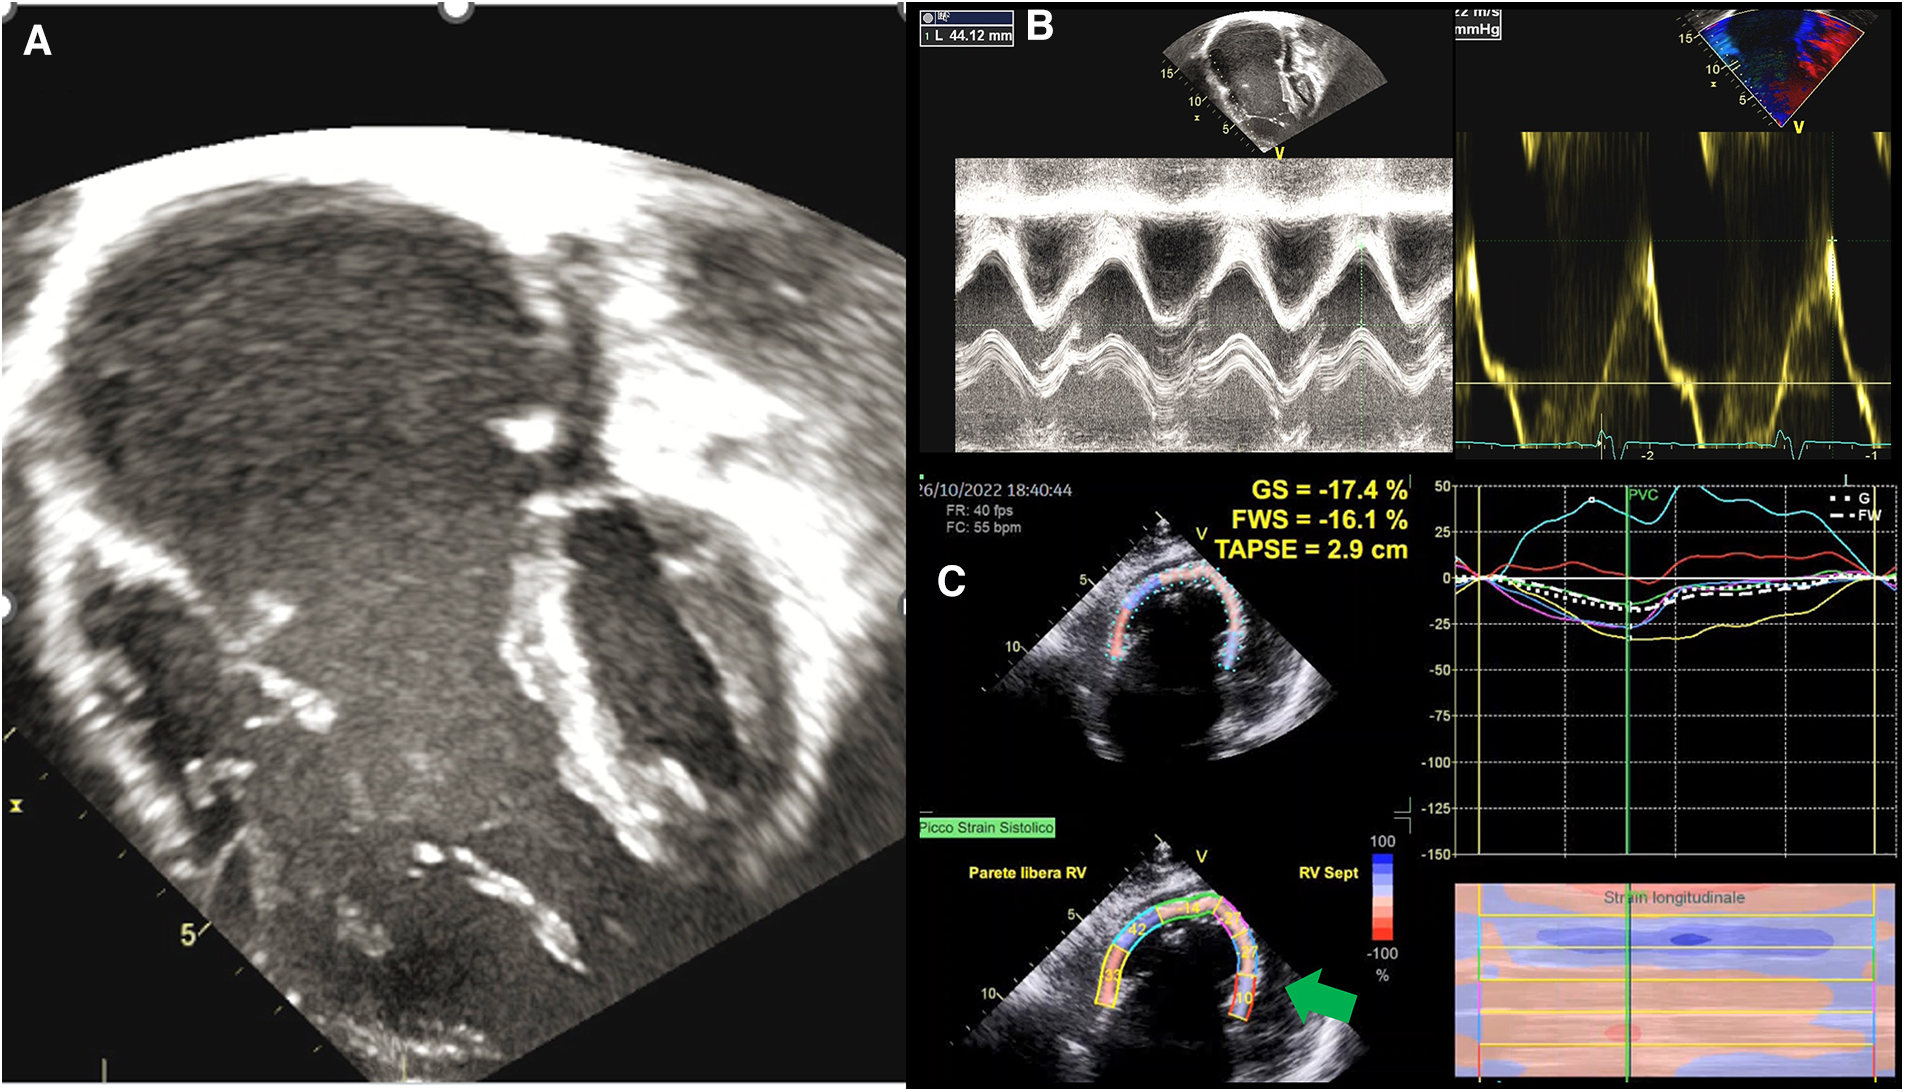Click the Parete libera RV label
The width and height of the screenshot is (1905, 1092).
[1027, 873]
